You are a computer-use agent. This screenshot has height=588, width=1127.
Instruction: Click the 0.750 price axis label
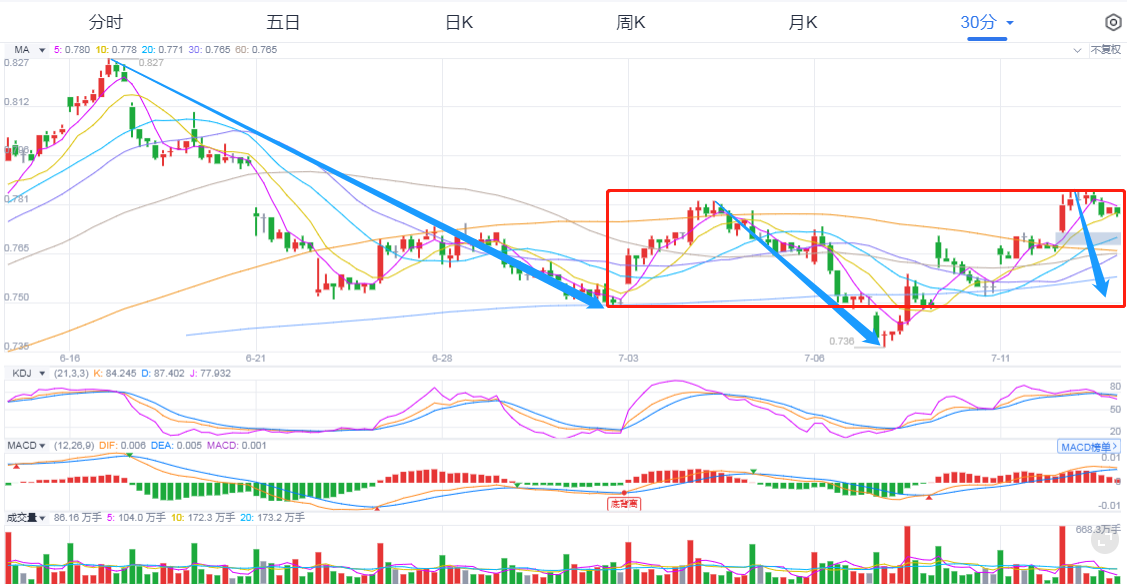pos(17,297)
